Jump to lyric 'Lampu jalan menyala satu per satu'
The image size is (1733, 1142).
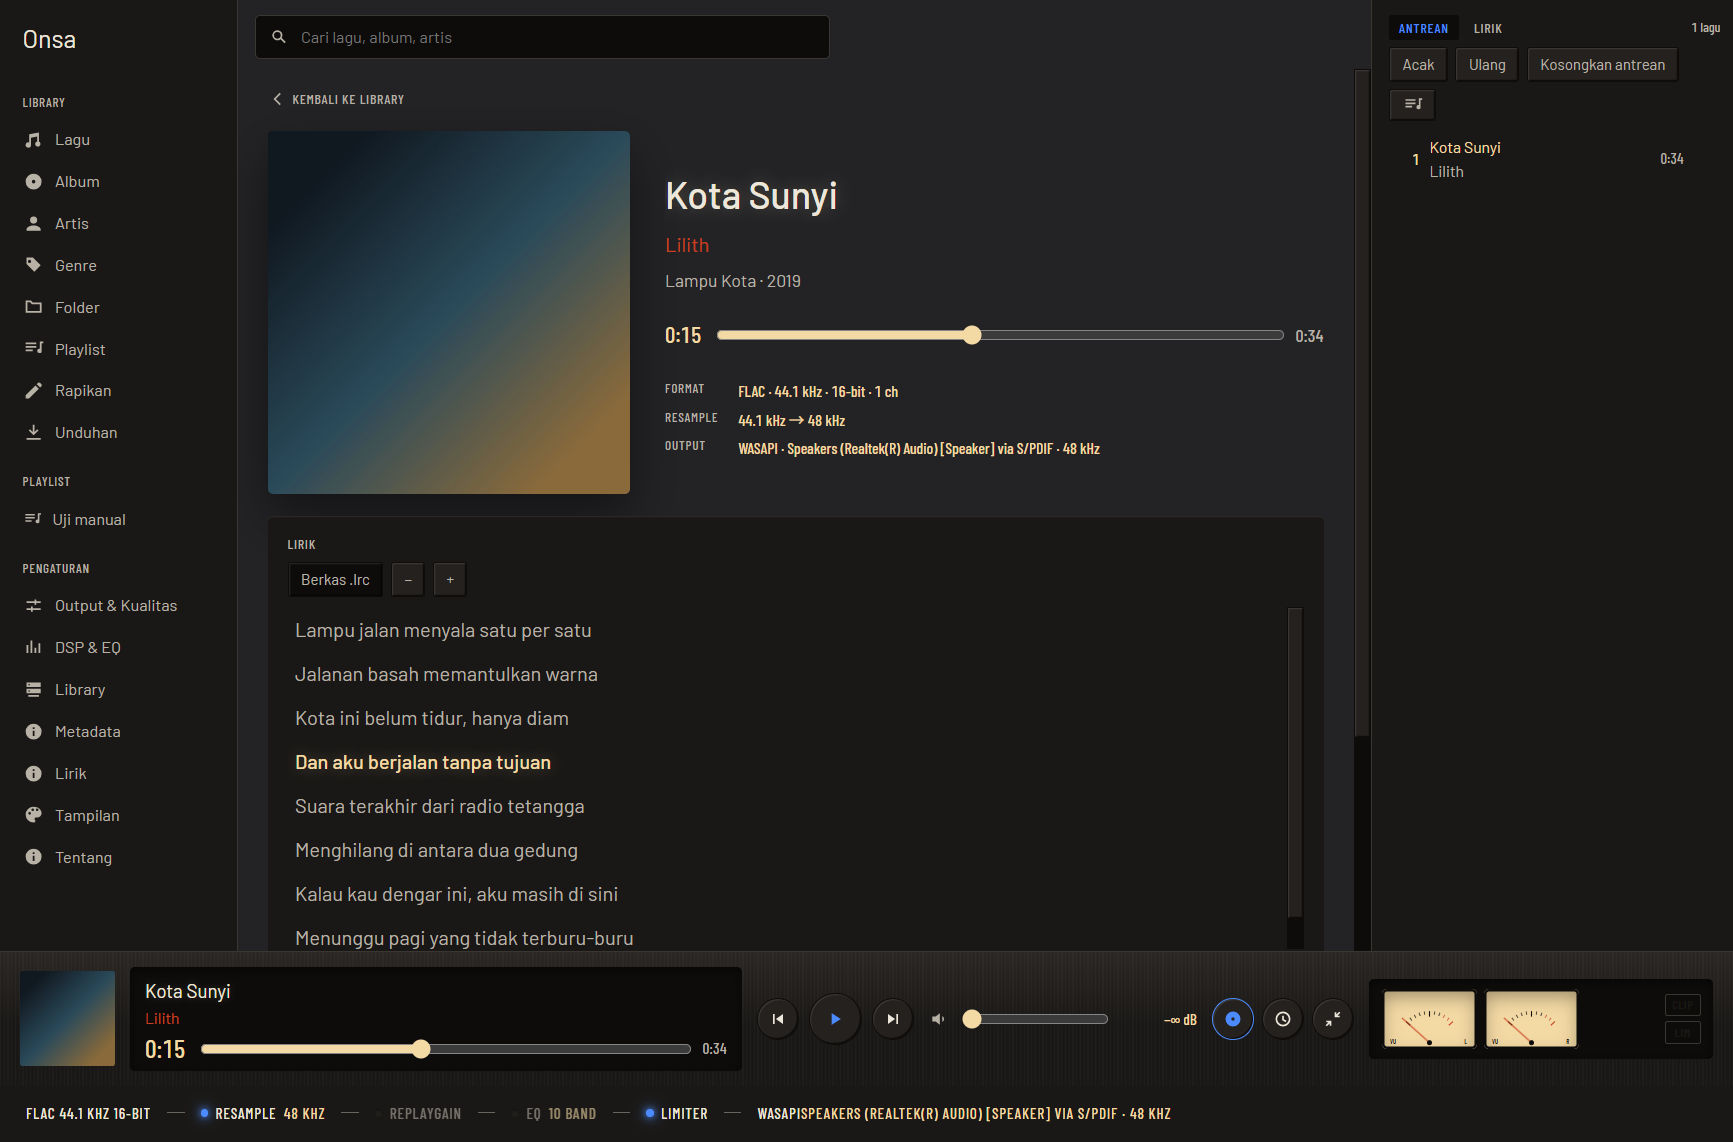(x=443, y=631)
